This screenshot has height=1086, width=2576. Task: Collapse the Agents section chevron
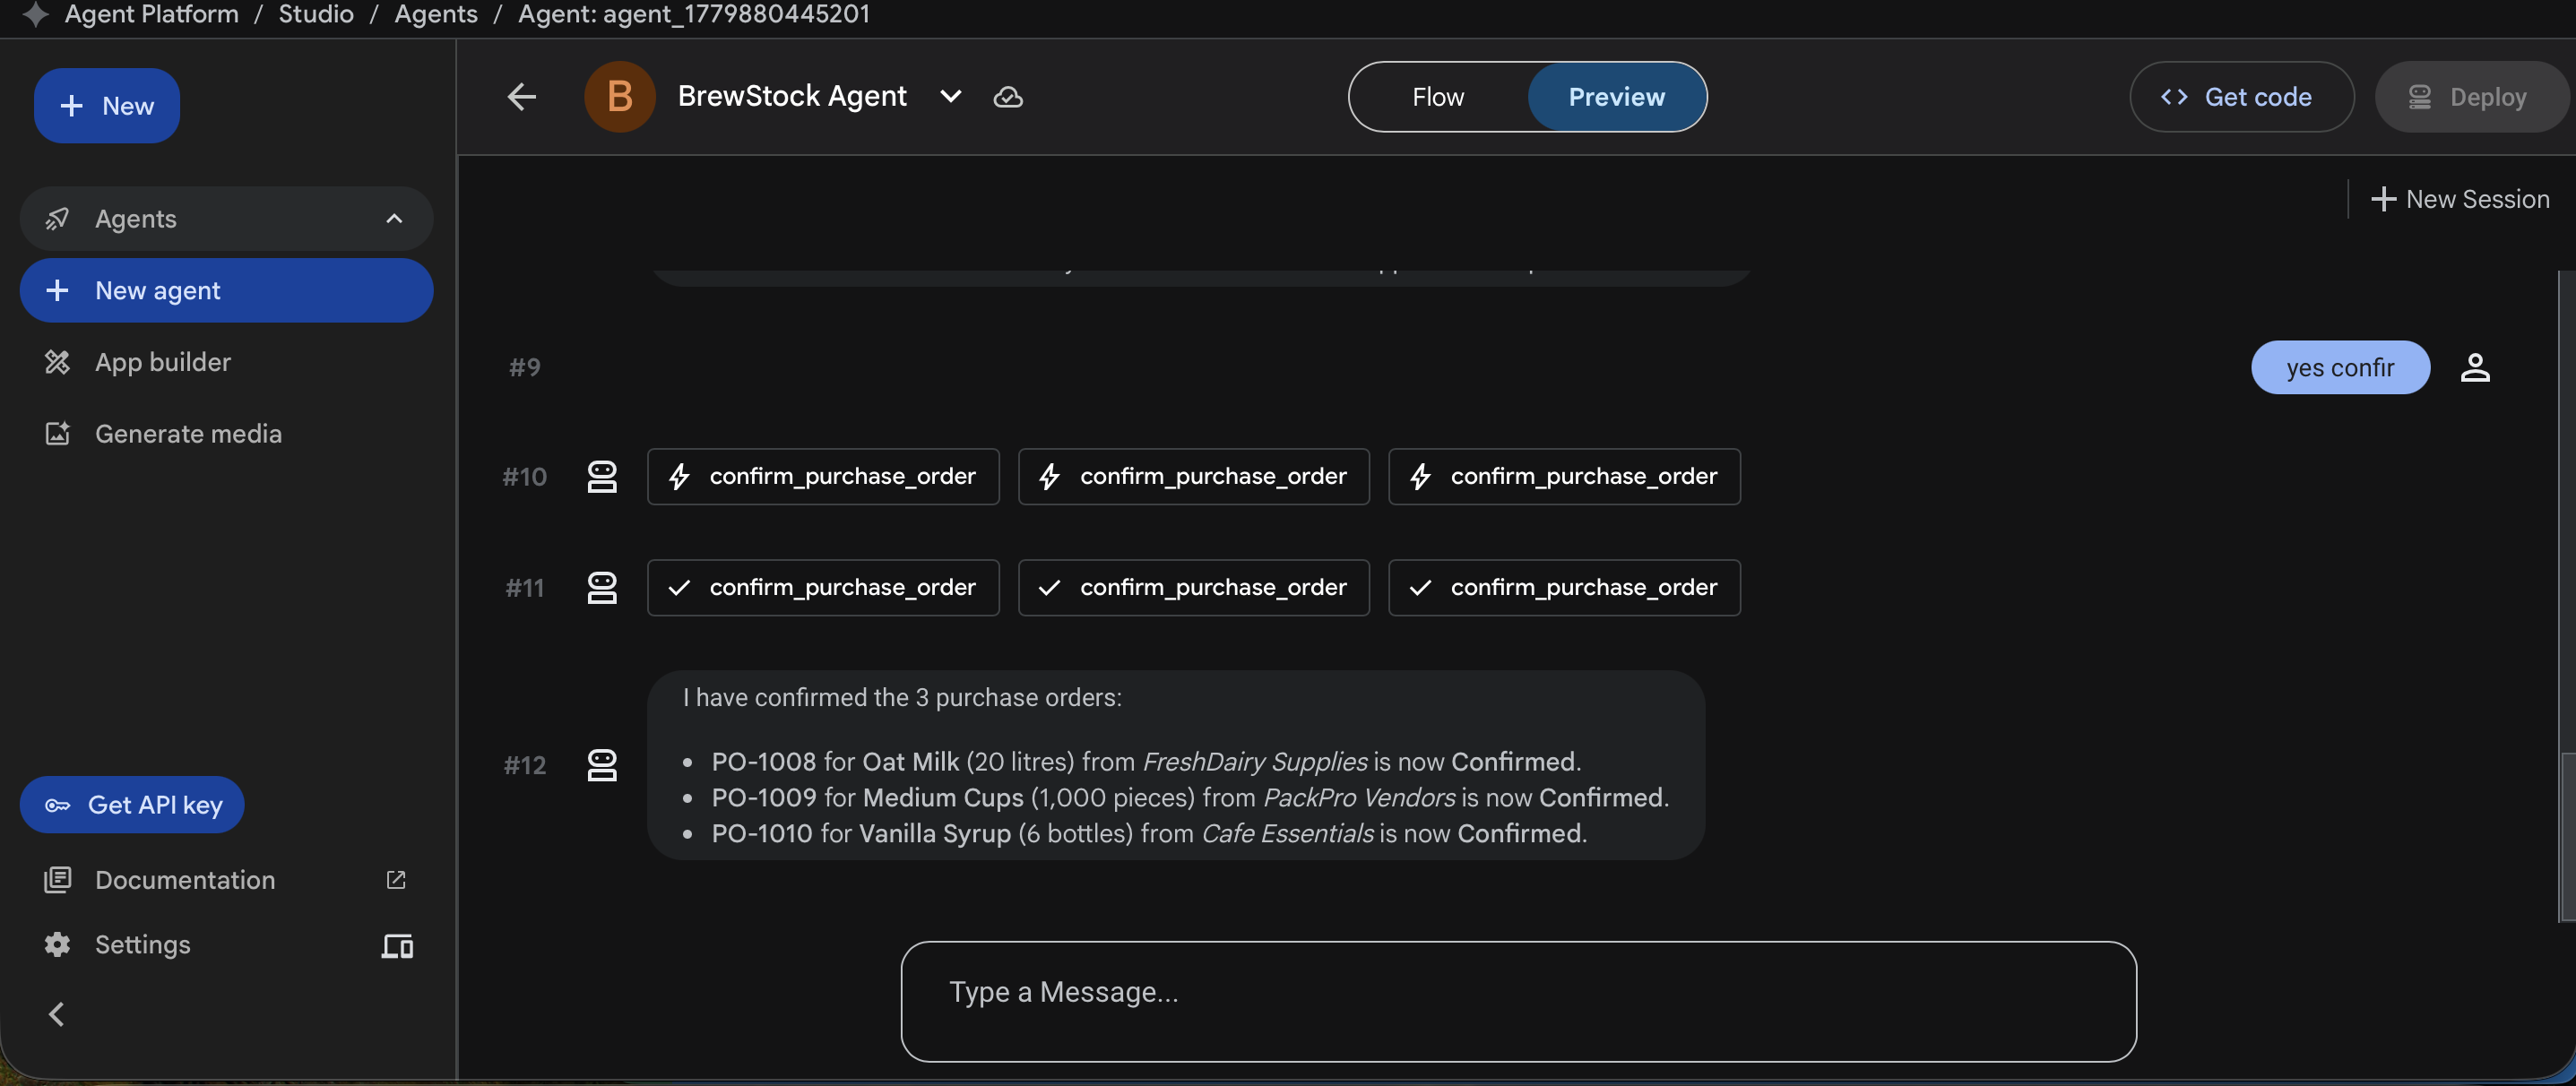point(394,219)
